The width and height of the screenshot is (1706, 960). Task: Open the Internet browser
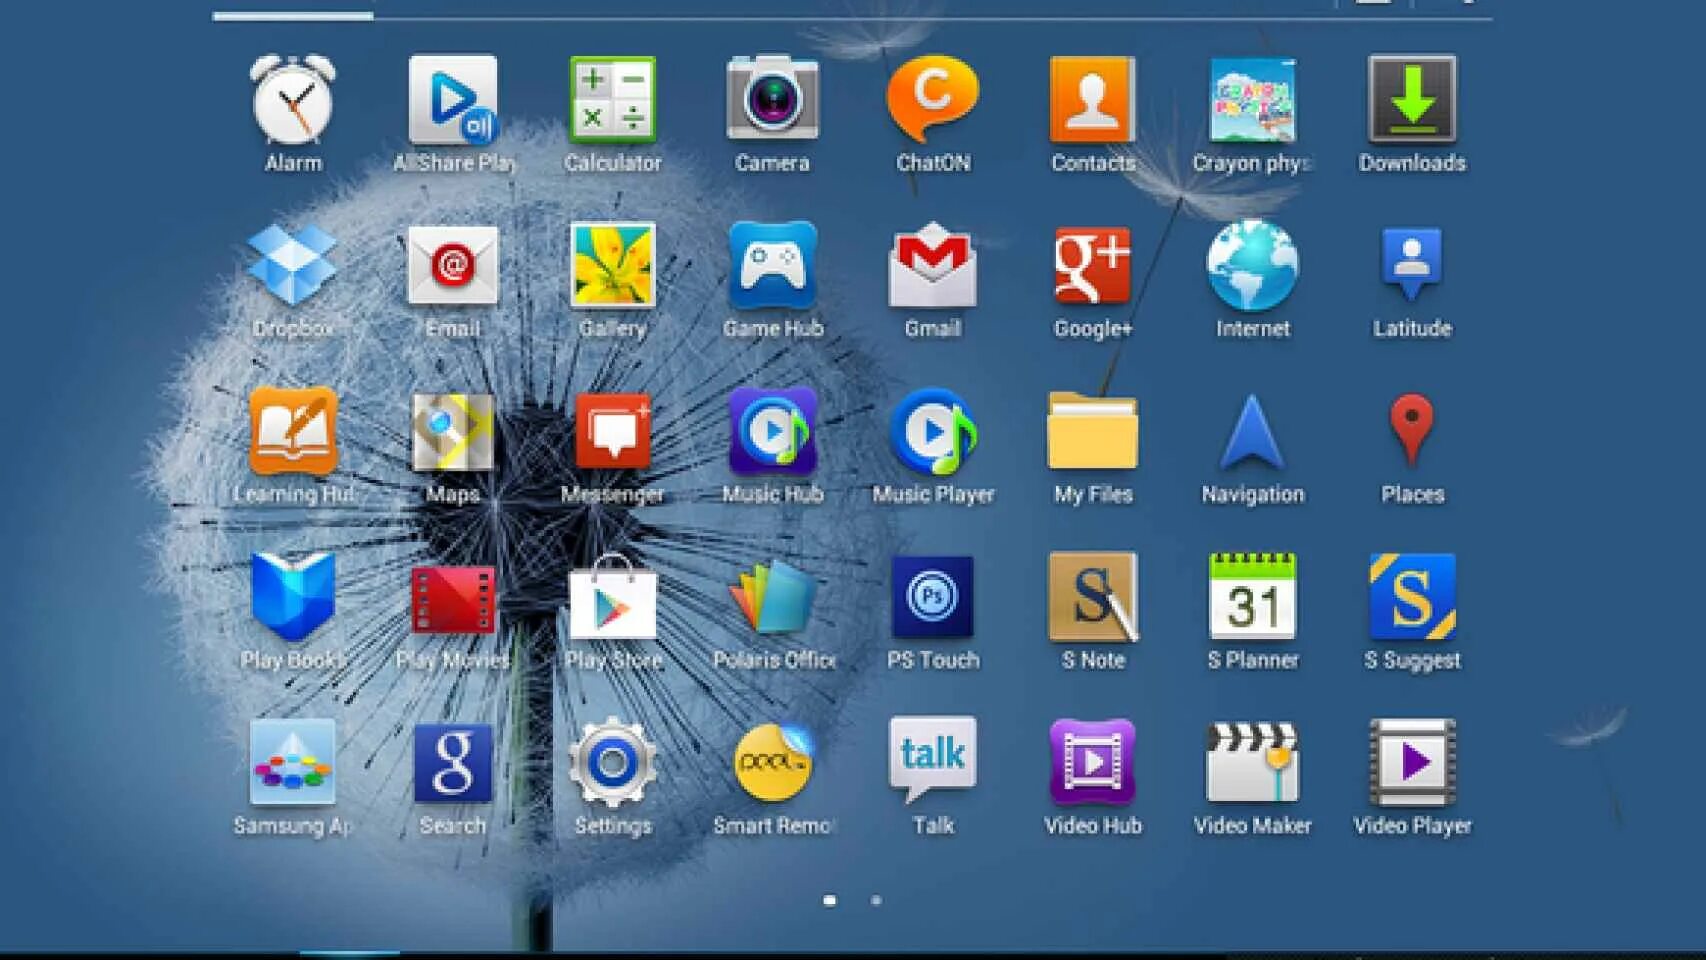coord(1253,265)
